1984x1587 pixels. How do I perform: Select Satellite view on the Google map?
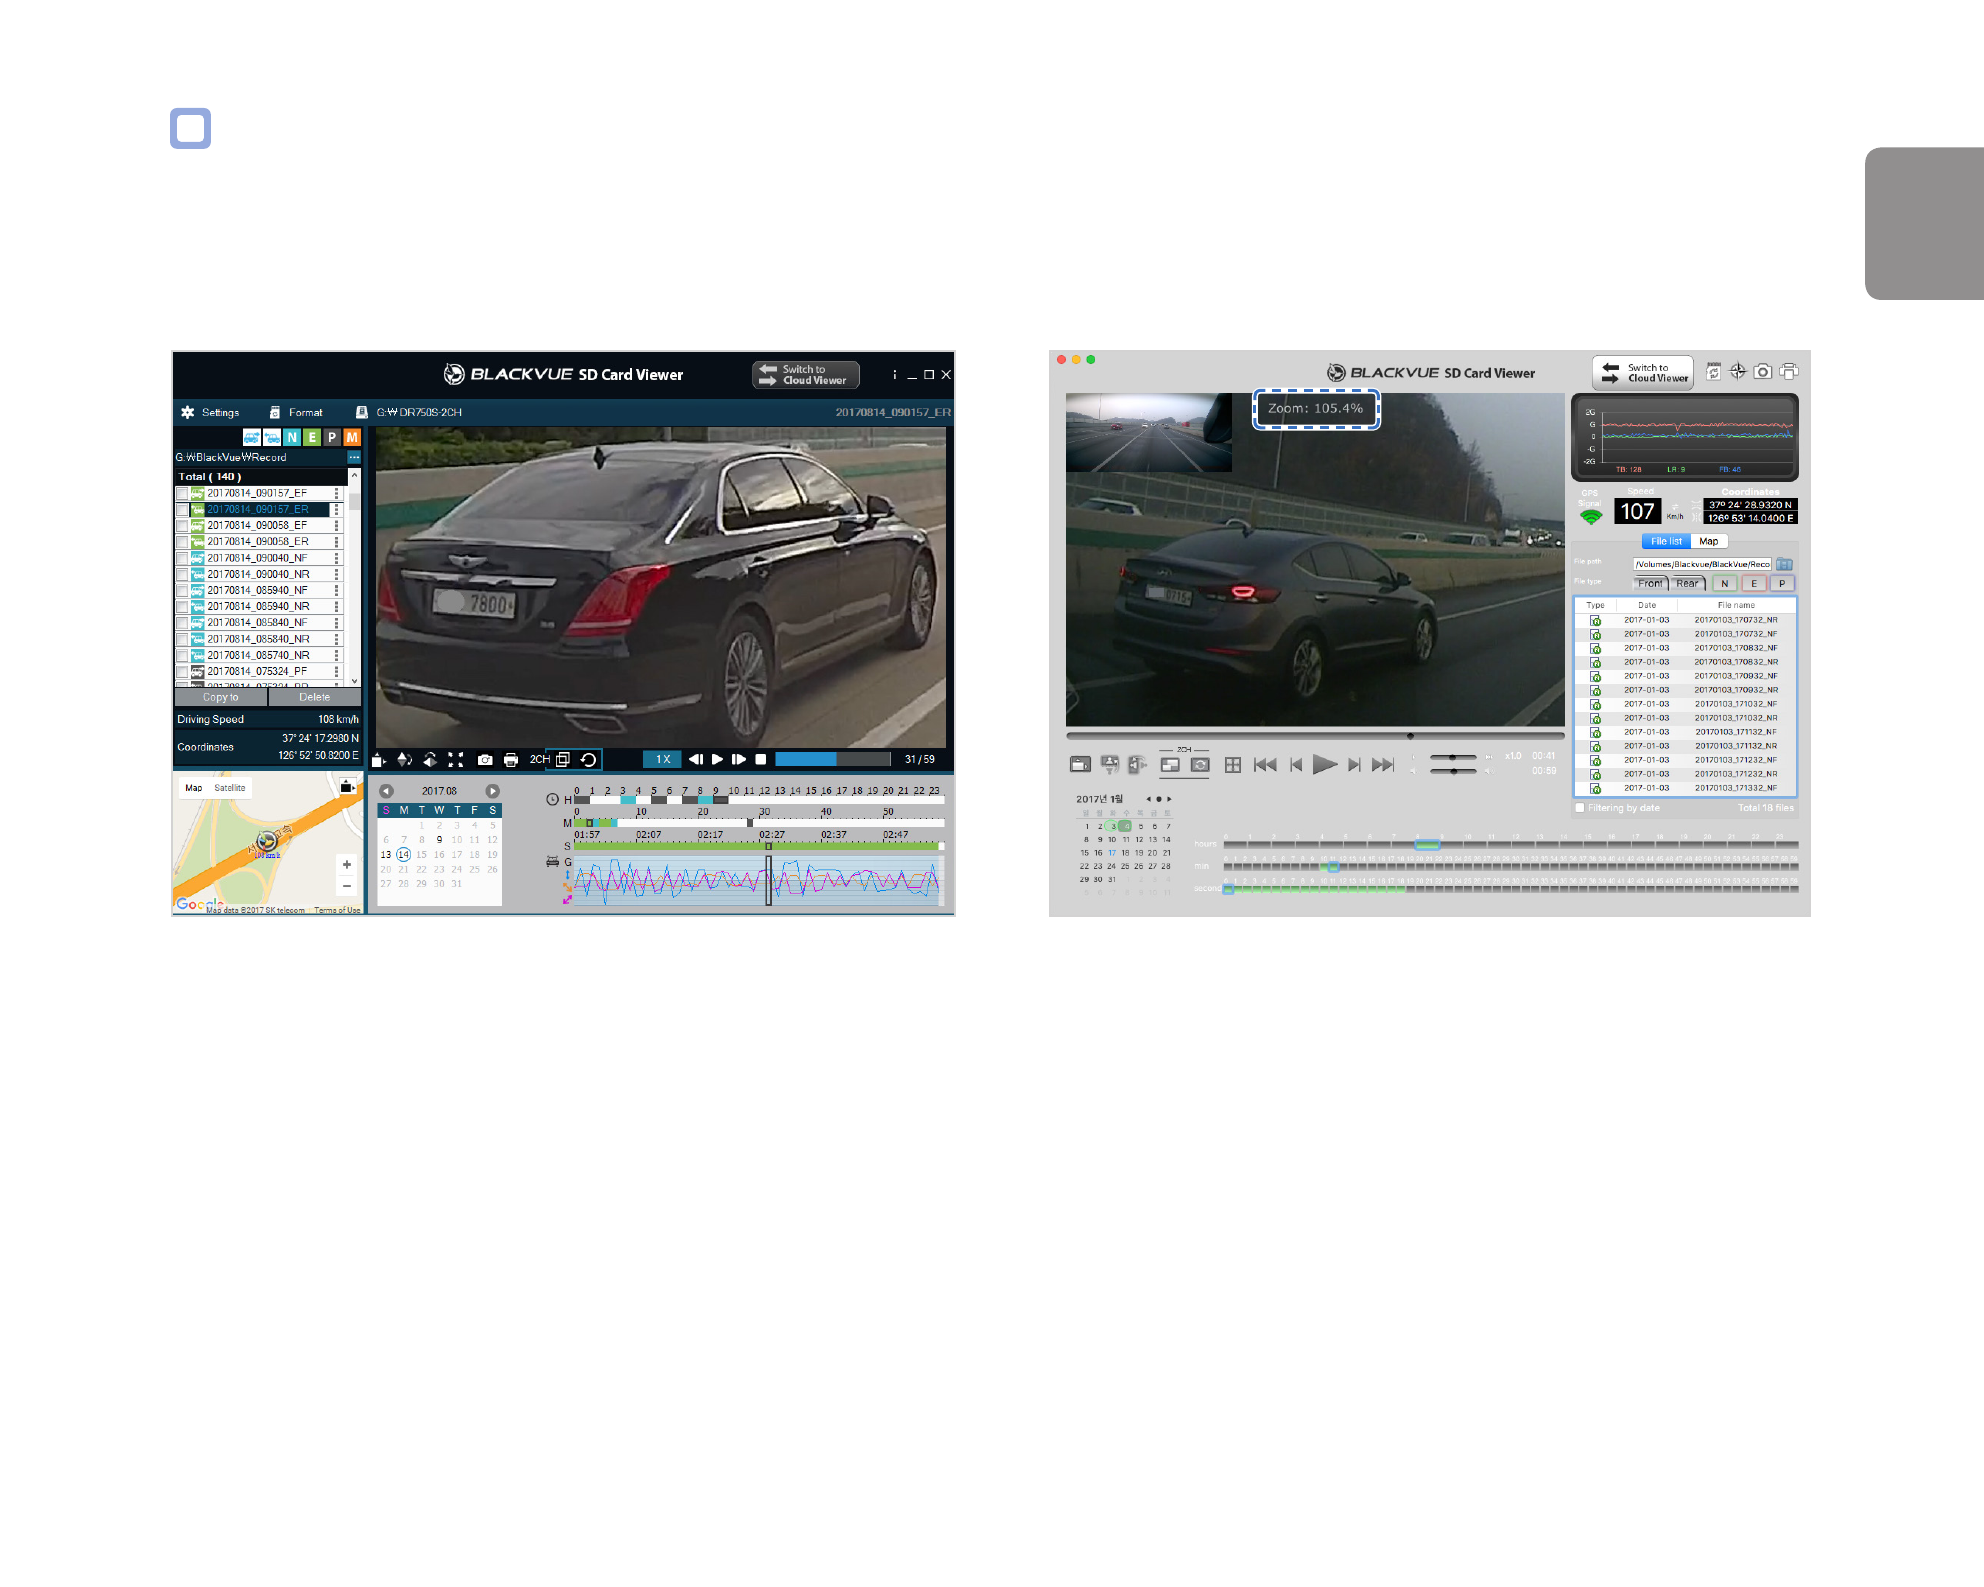230,788
